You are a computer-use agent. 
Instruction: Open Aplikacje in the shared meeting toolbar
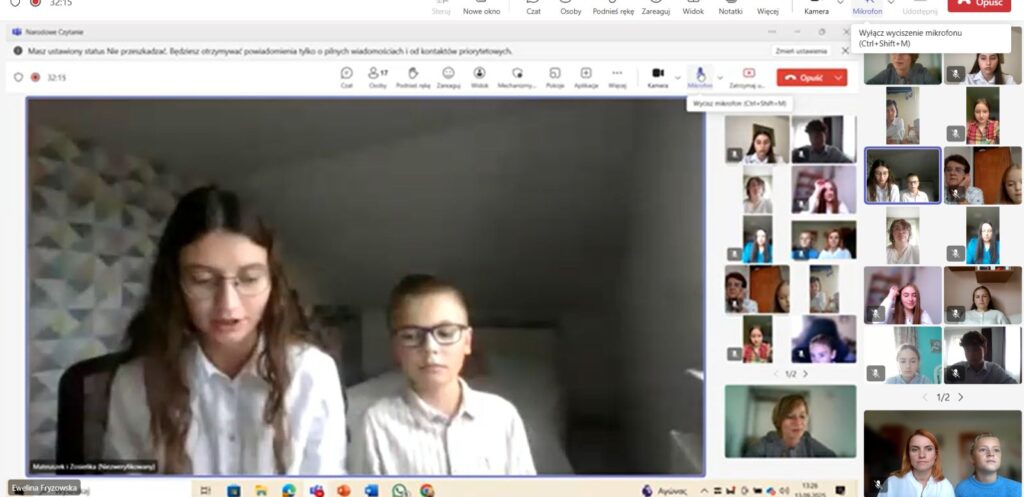(586, 76)
